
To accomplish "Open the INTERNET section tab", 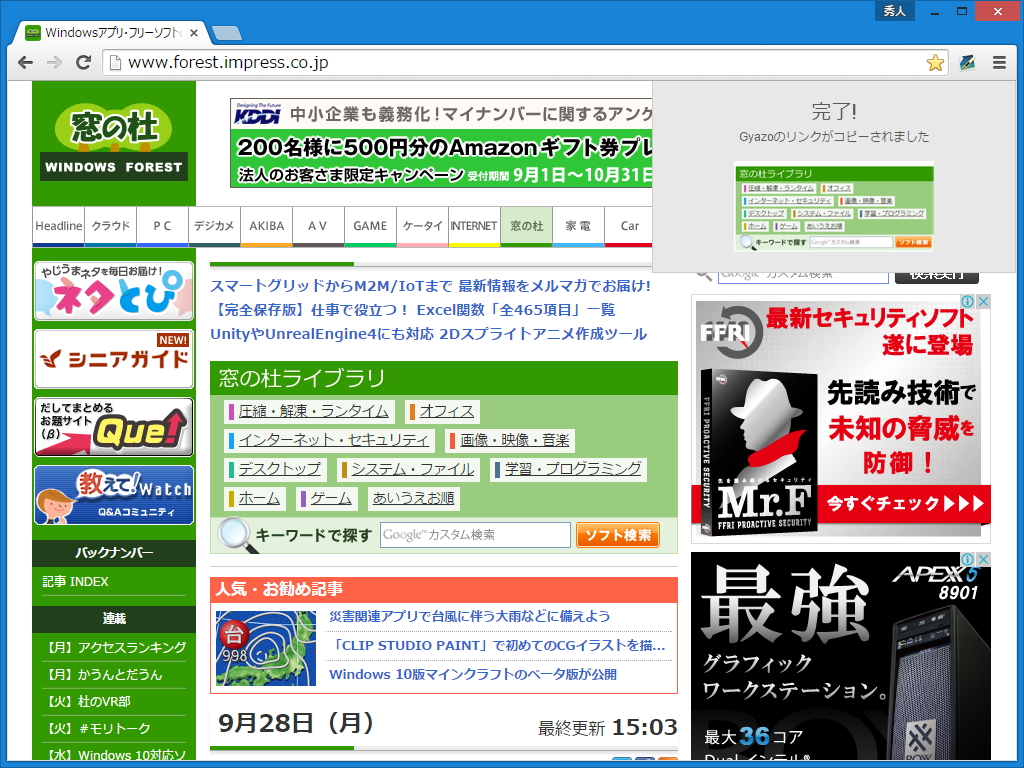I will click(473, 226).
